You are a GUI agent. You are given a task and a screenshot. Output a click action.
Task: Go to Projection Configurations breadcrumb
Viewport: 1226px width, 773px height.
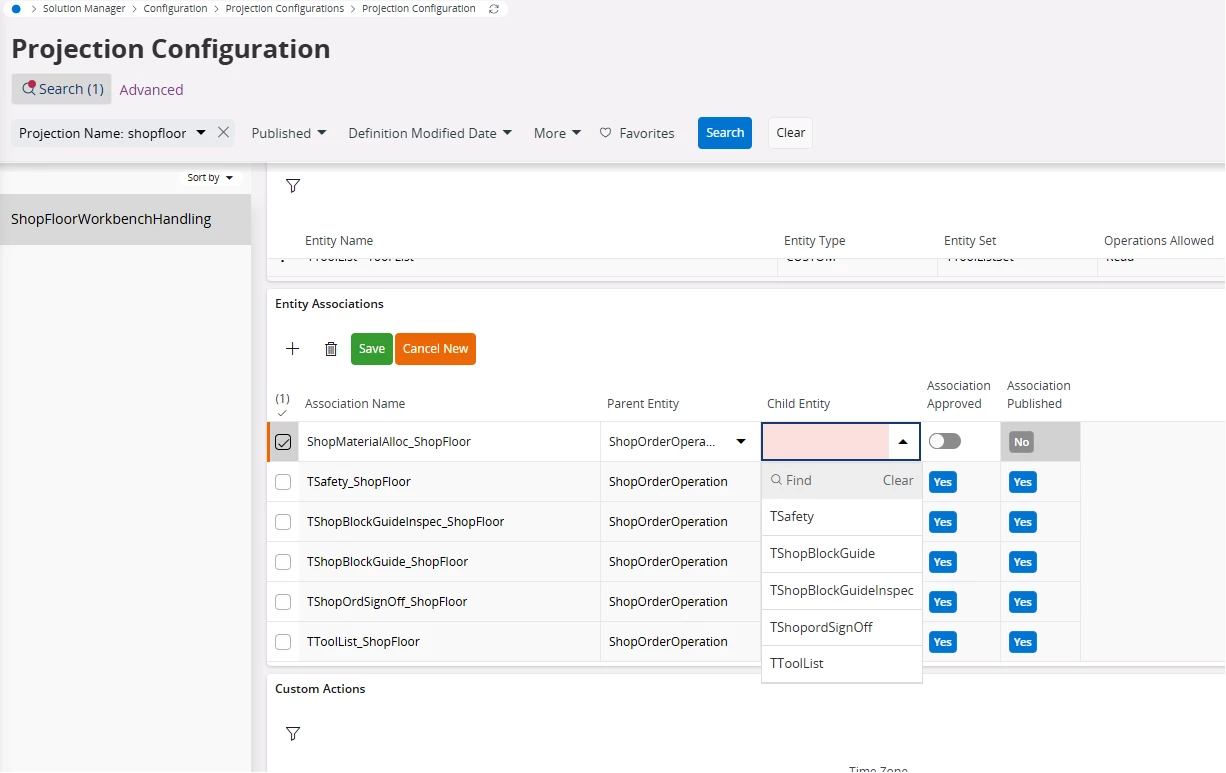[x=284, y=8]
